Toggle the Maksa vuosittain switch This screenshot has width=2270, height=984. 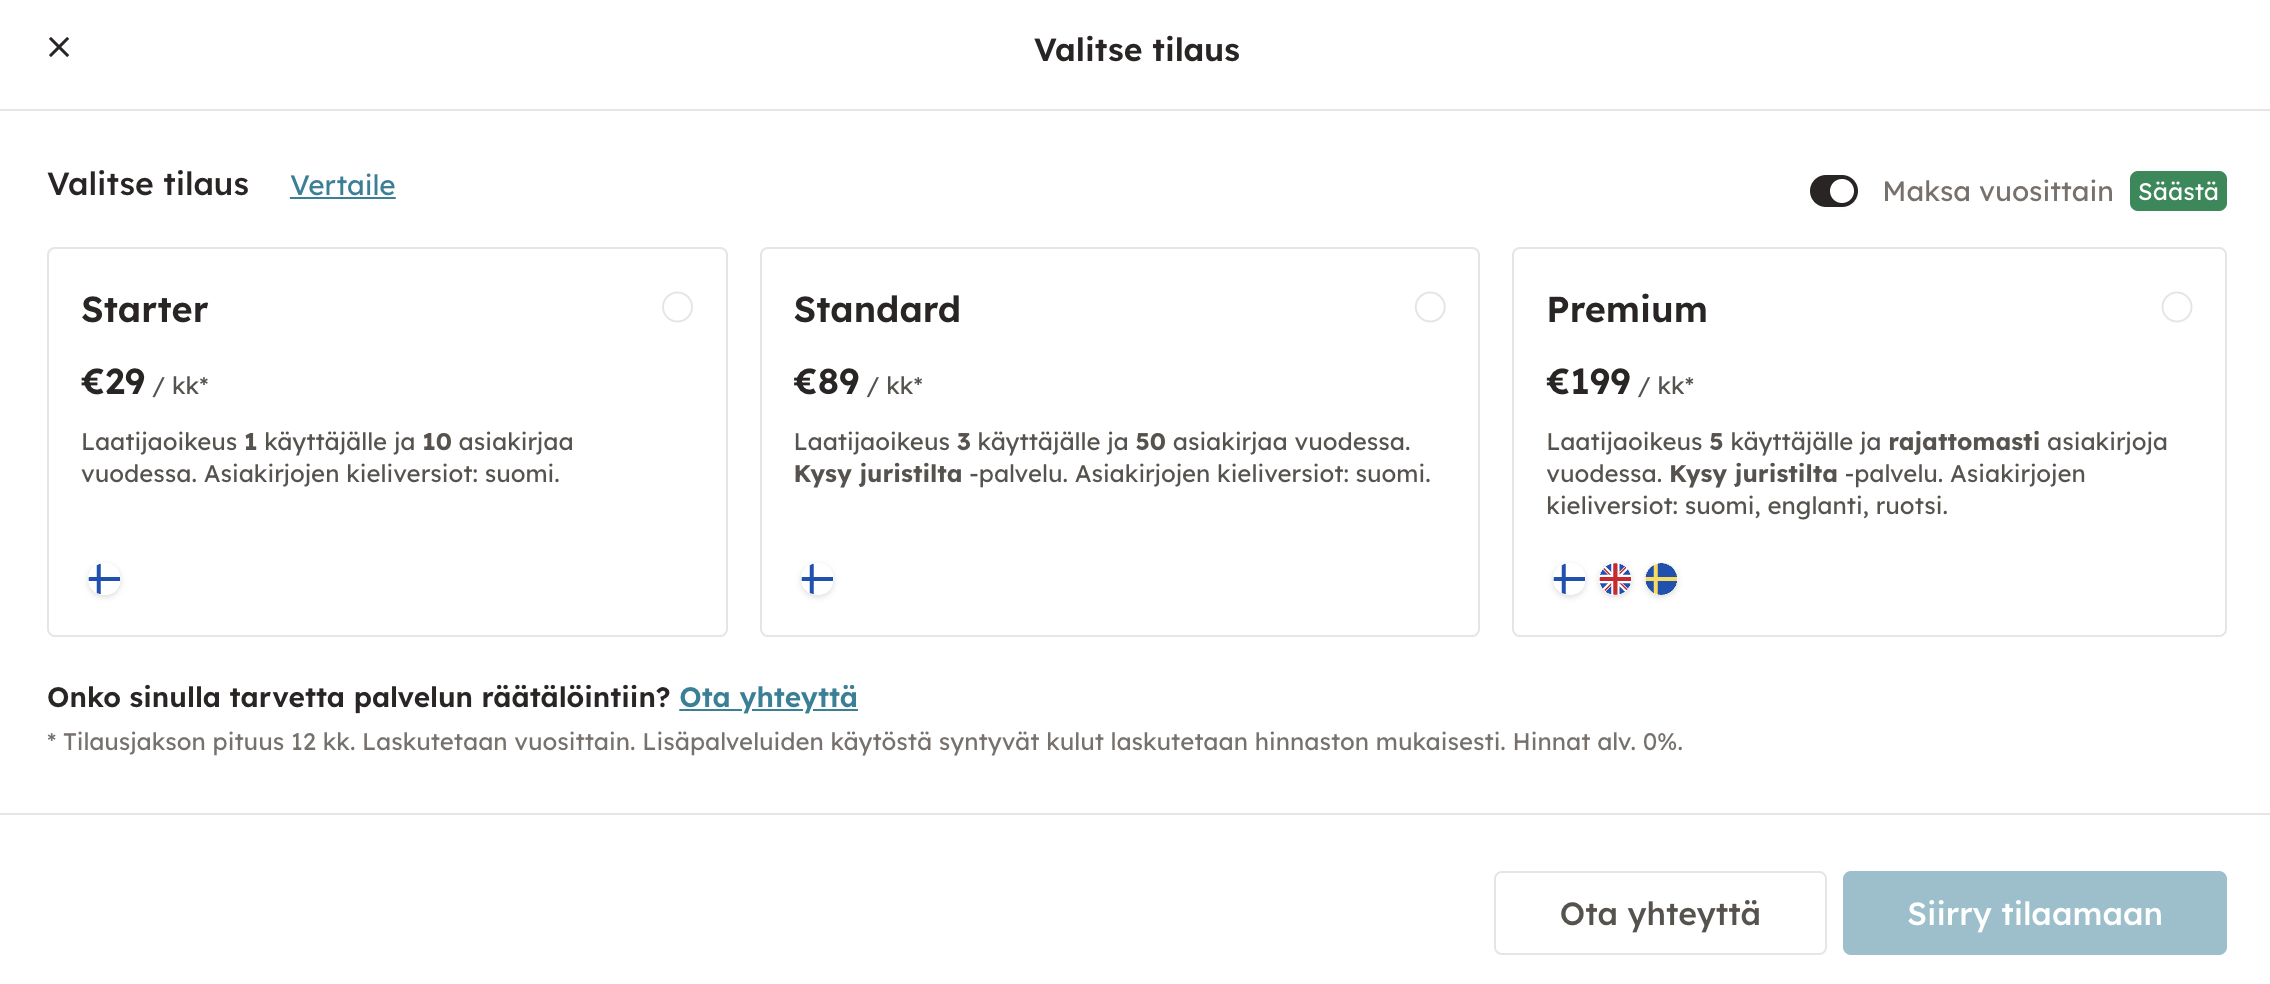pyautogui.click(x=1833, y=191)
